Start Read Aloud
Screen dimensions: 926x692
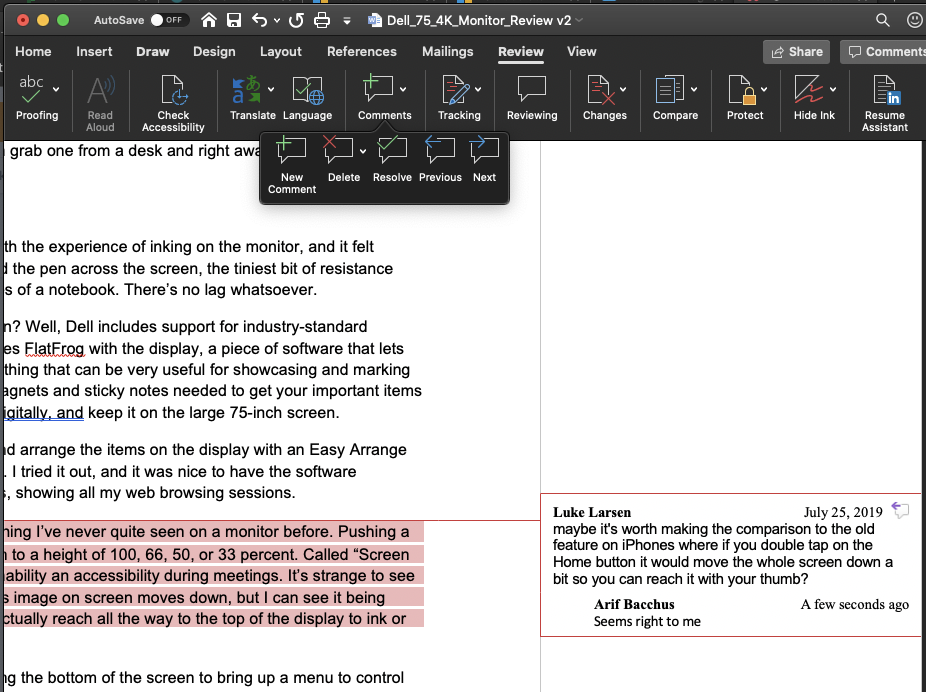pyautogui.click(x=100, y=103)
